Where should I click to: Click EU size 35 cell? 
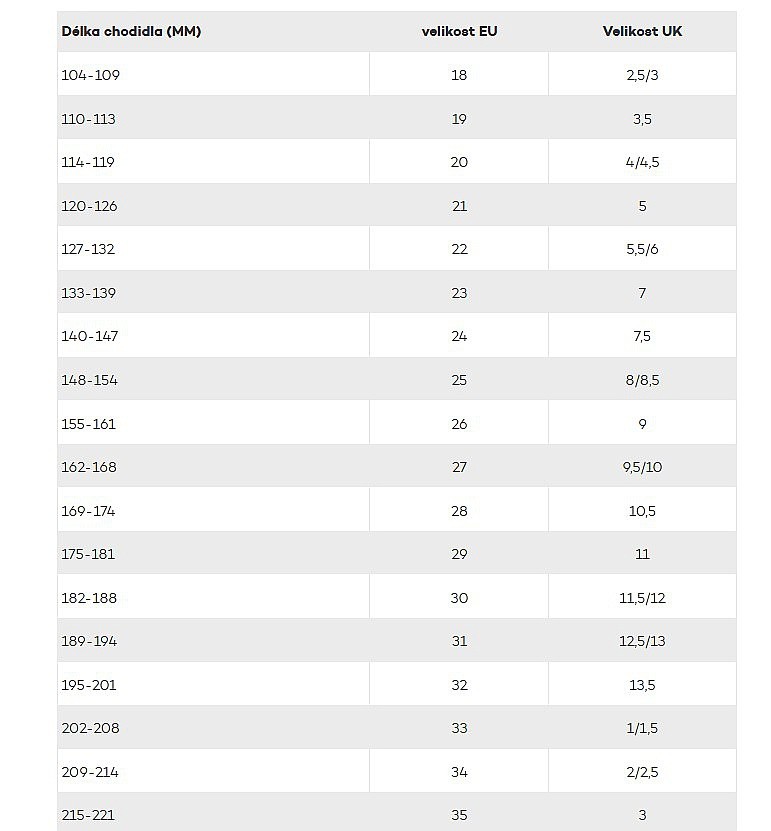pos(459,815)
